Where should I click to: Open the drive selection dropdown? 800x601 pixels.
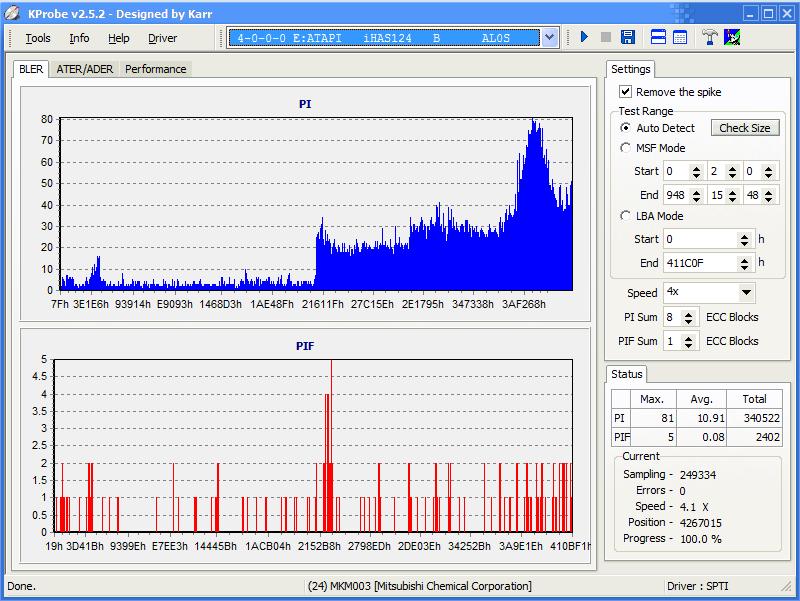pos(549,38)
